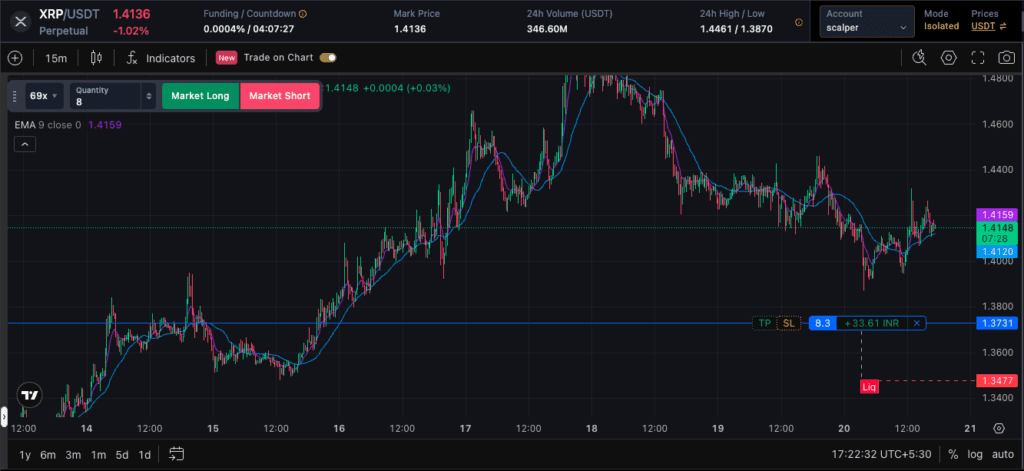1024x471 pixels.
Task: Open the go-to-date calendar icon
Action: [176, 454]
